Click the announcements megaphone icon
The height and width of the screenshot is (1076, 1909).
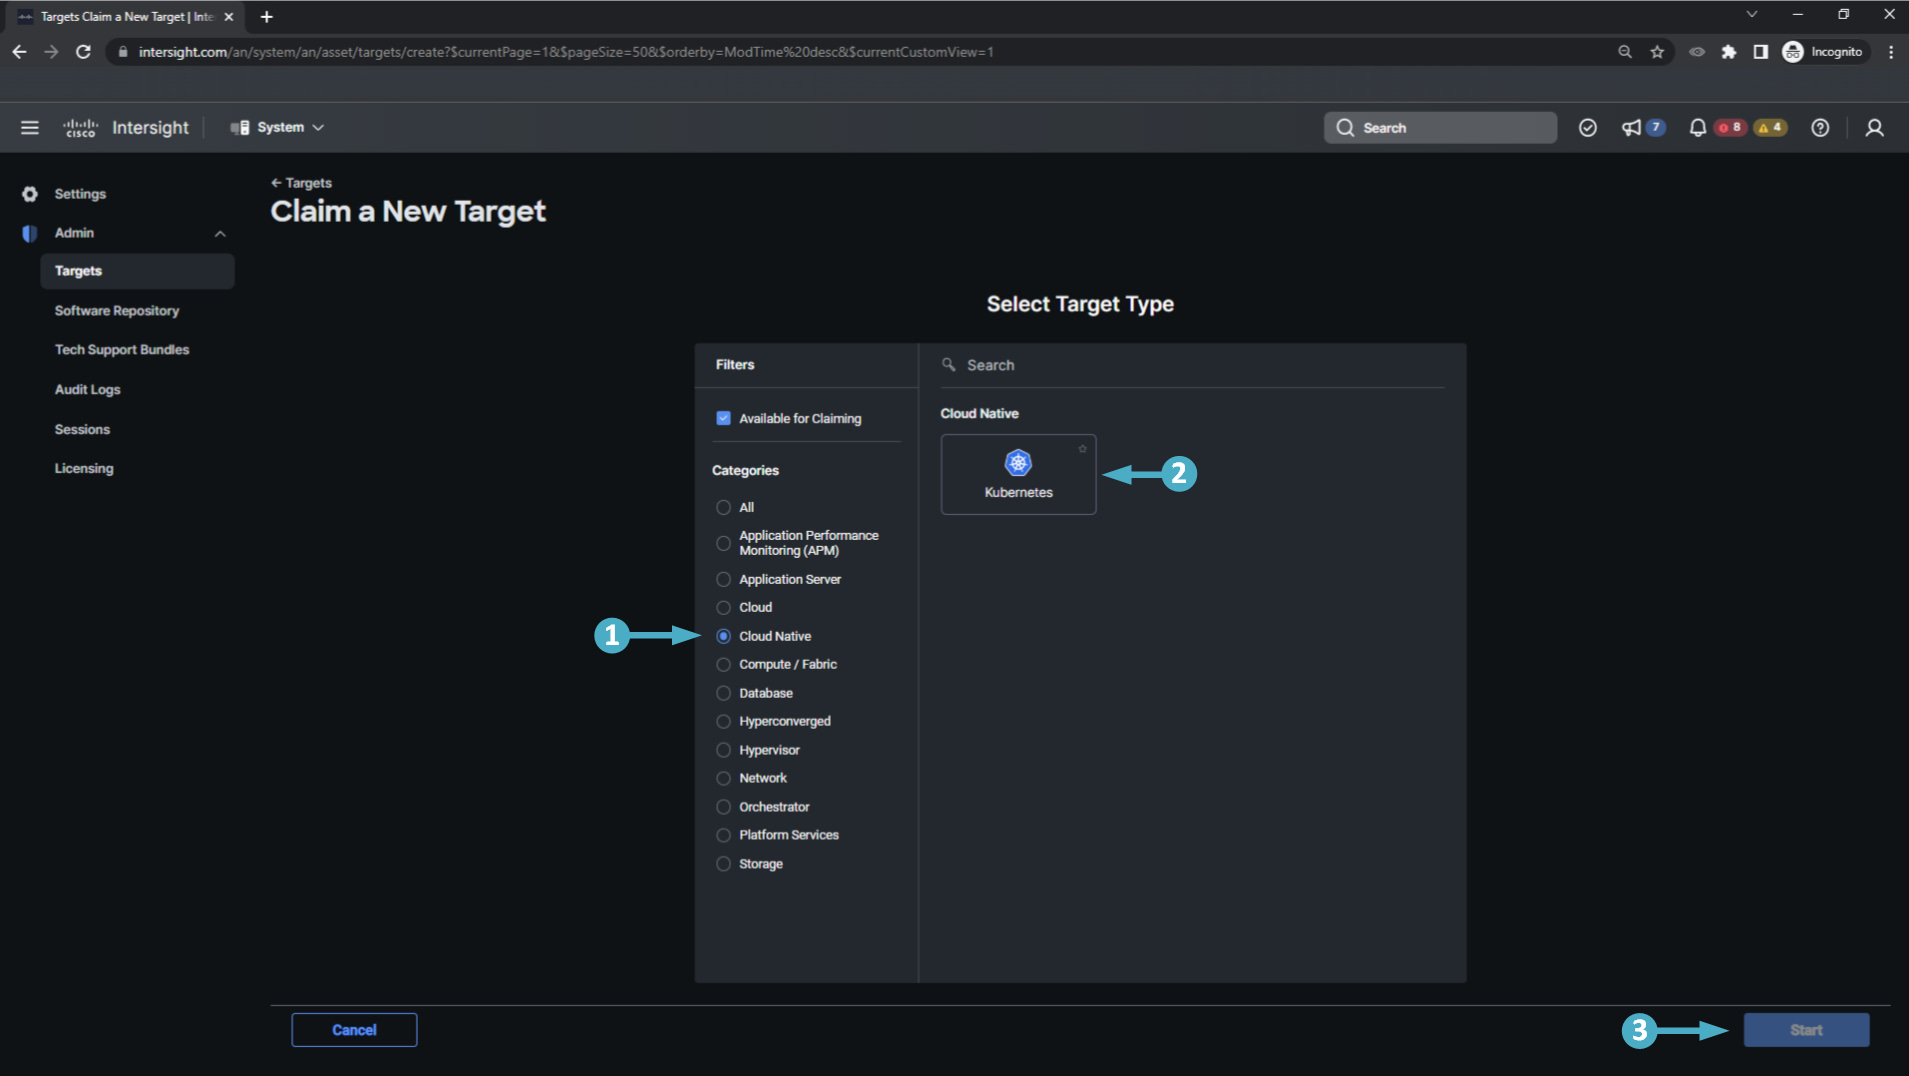pyautogui.click(x=1631, y=128)
